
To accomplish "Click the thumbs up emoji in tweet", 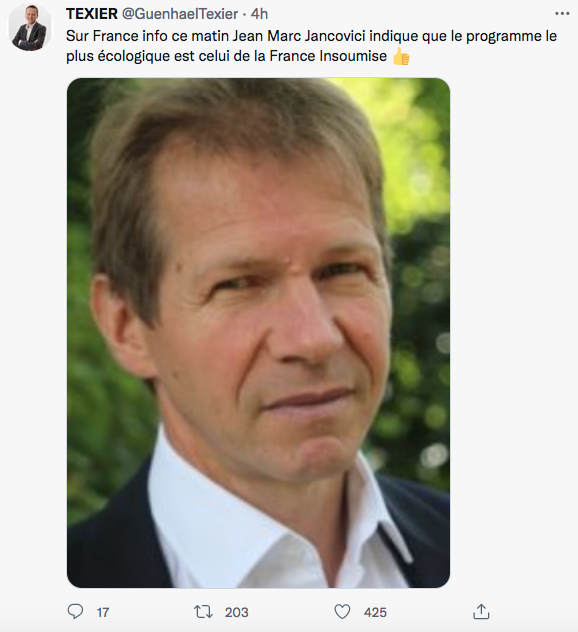I will click(401, 56).
